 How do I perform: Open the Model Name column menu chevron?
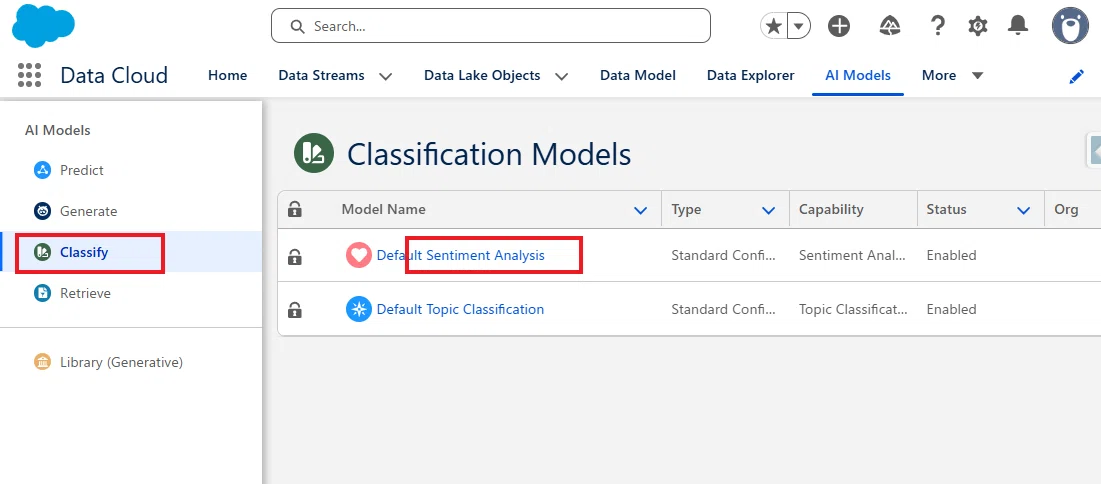click(640, 210)
